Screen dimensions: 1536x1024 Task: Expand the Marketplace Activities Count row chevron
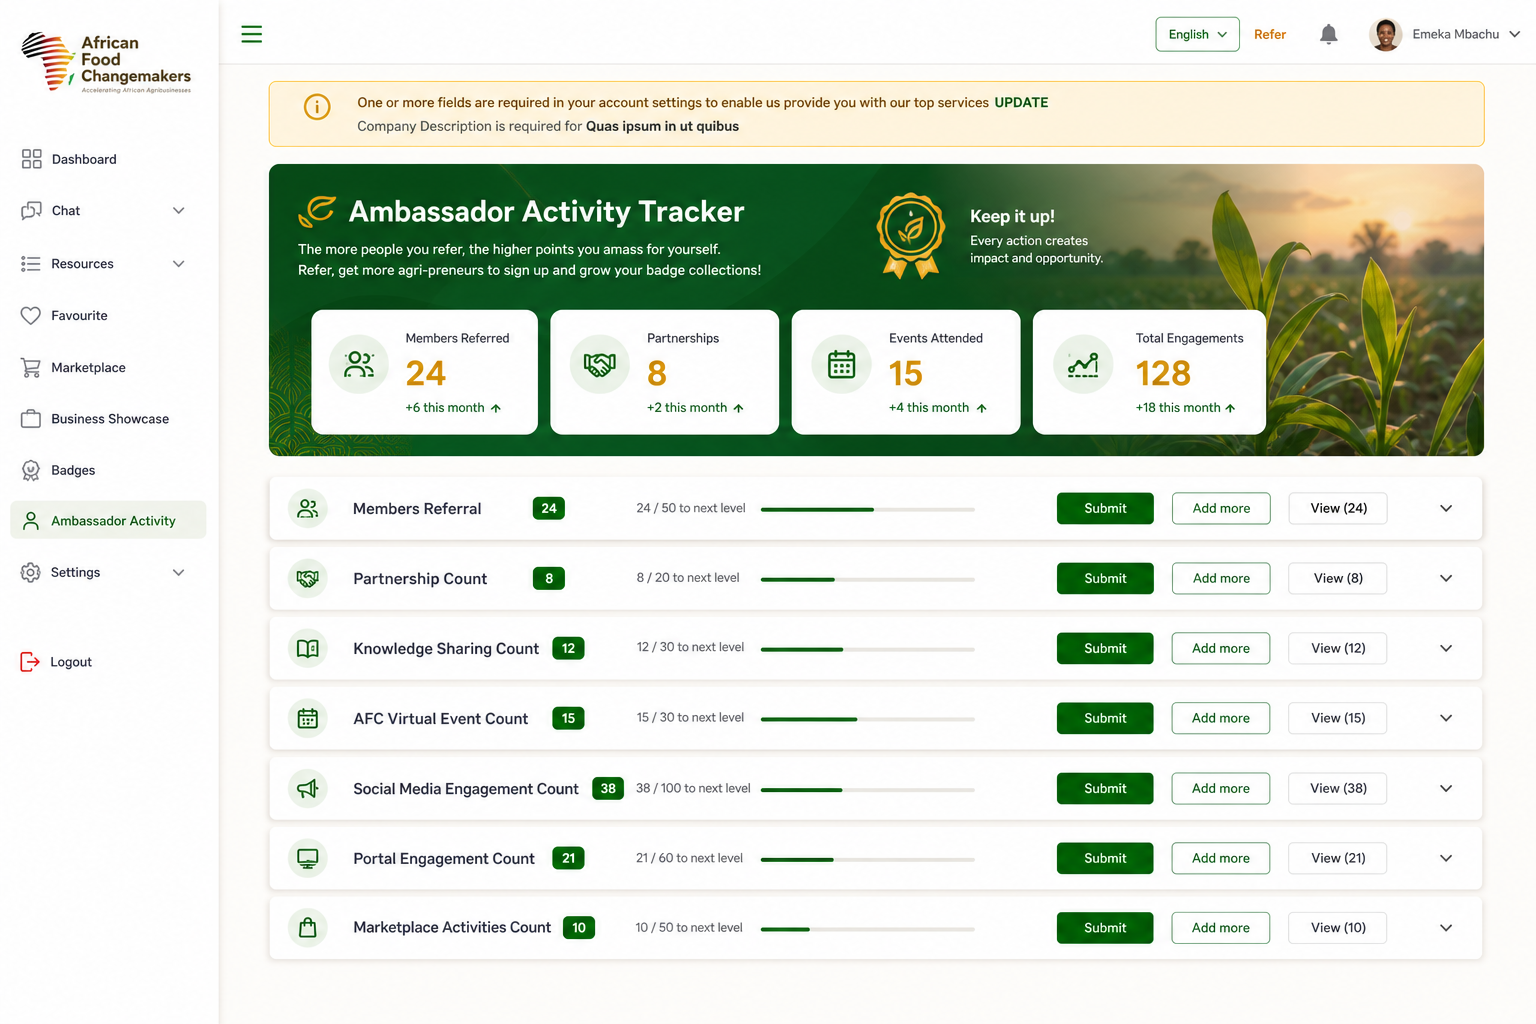point(1446,928)
